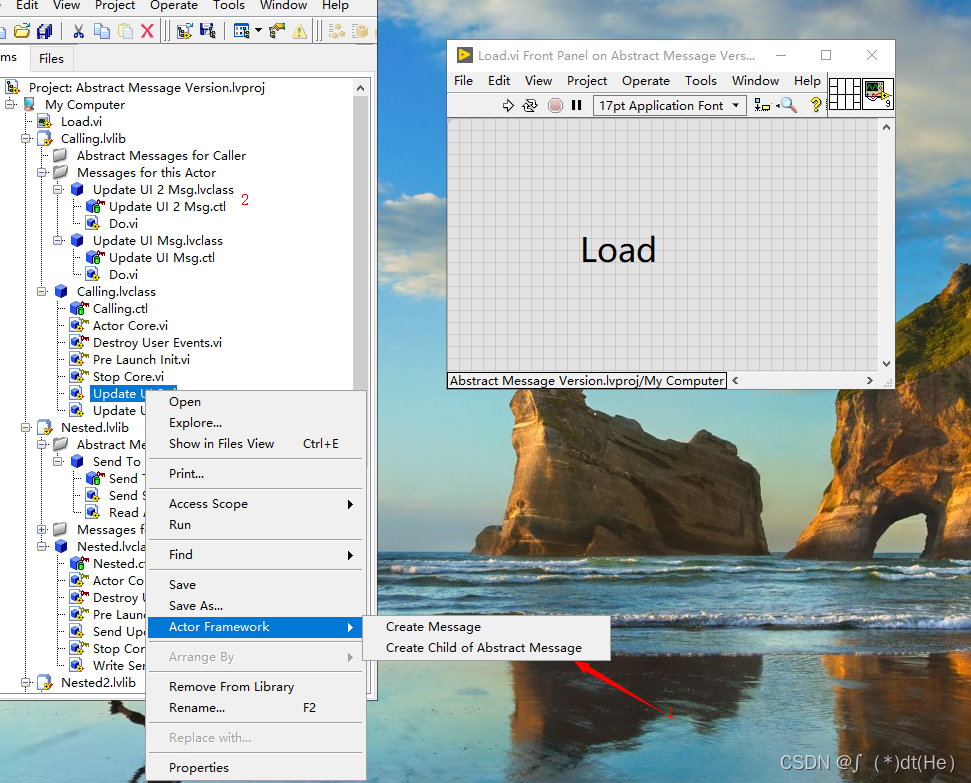Open the Operate menu on Load.vi
The width and height of the screenshot is (971, 783).
tap(646, 81)
